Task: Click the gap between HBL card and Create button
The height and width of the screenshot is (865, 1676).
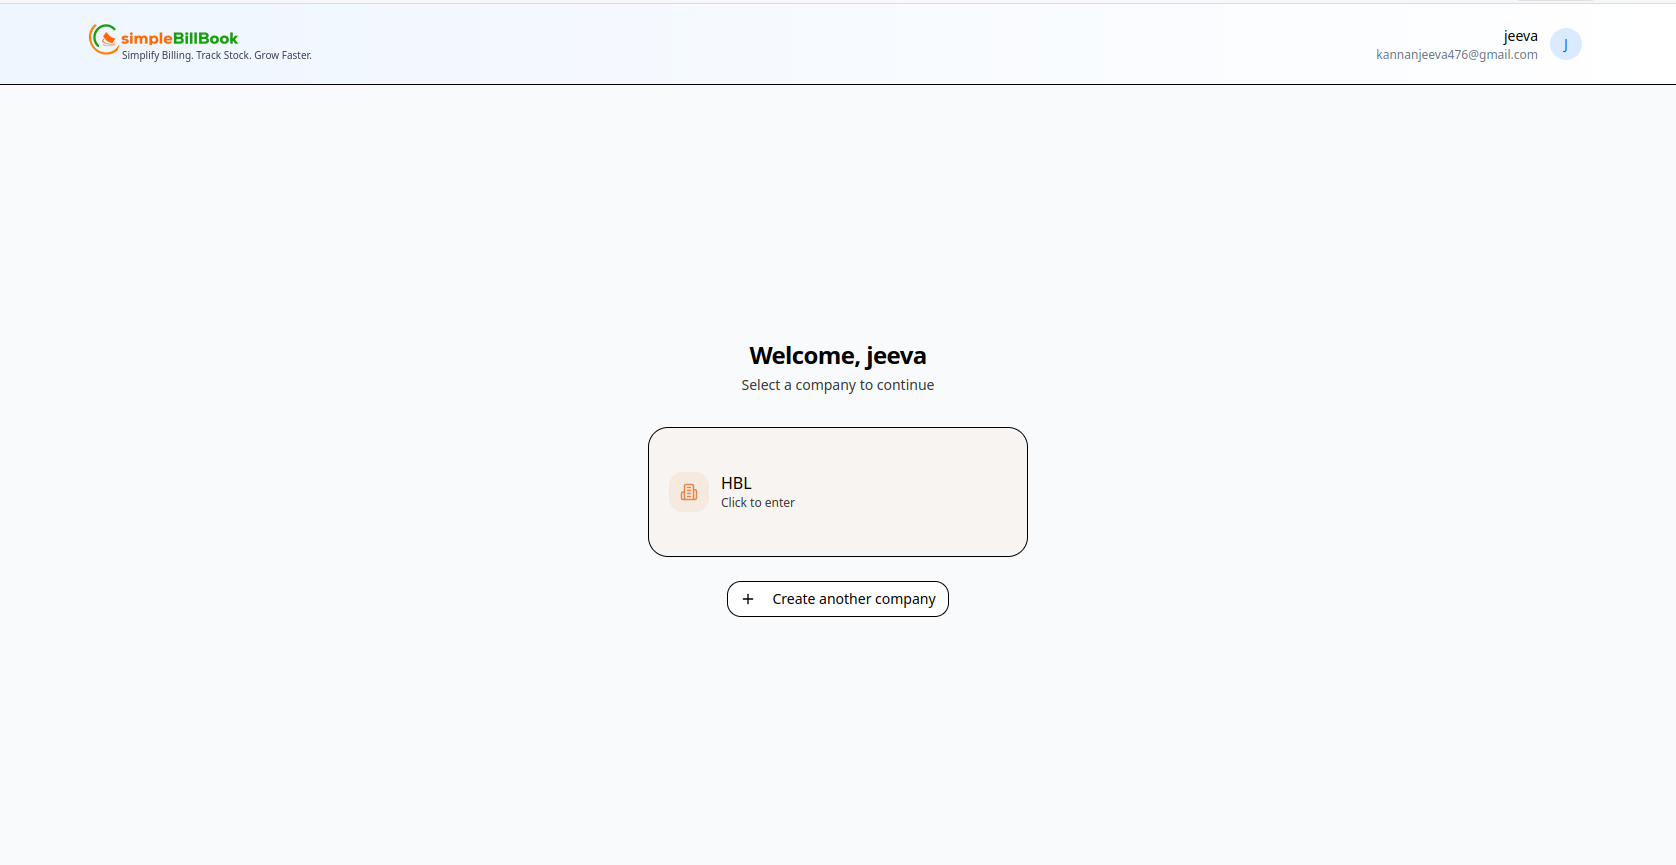Action: pos(838,569)
